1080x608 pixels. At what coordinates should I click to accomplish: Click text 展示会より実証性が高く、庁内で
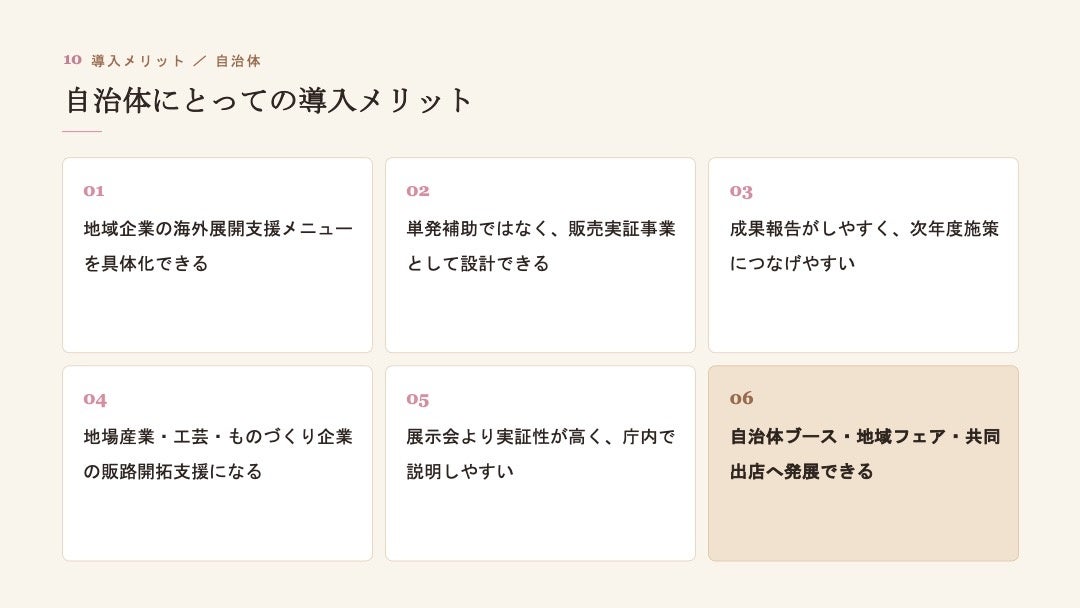(x=541, y=437)
